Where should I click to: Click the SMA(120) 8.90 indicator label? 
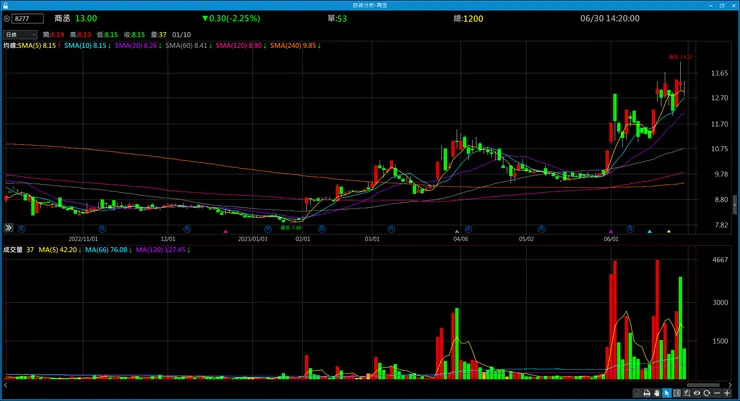[x=241, y=46]
